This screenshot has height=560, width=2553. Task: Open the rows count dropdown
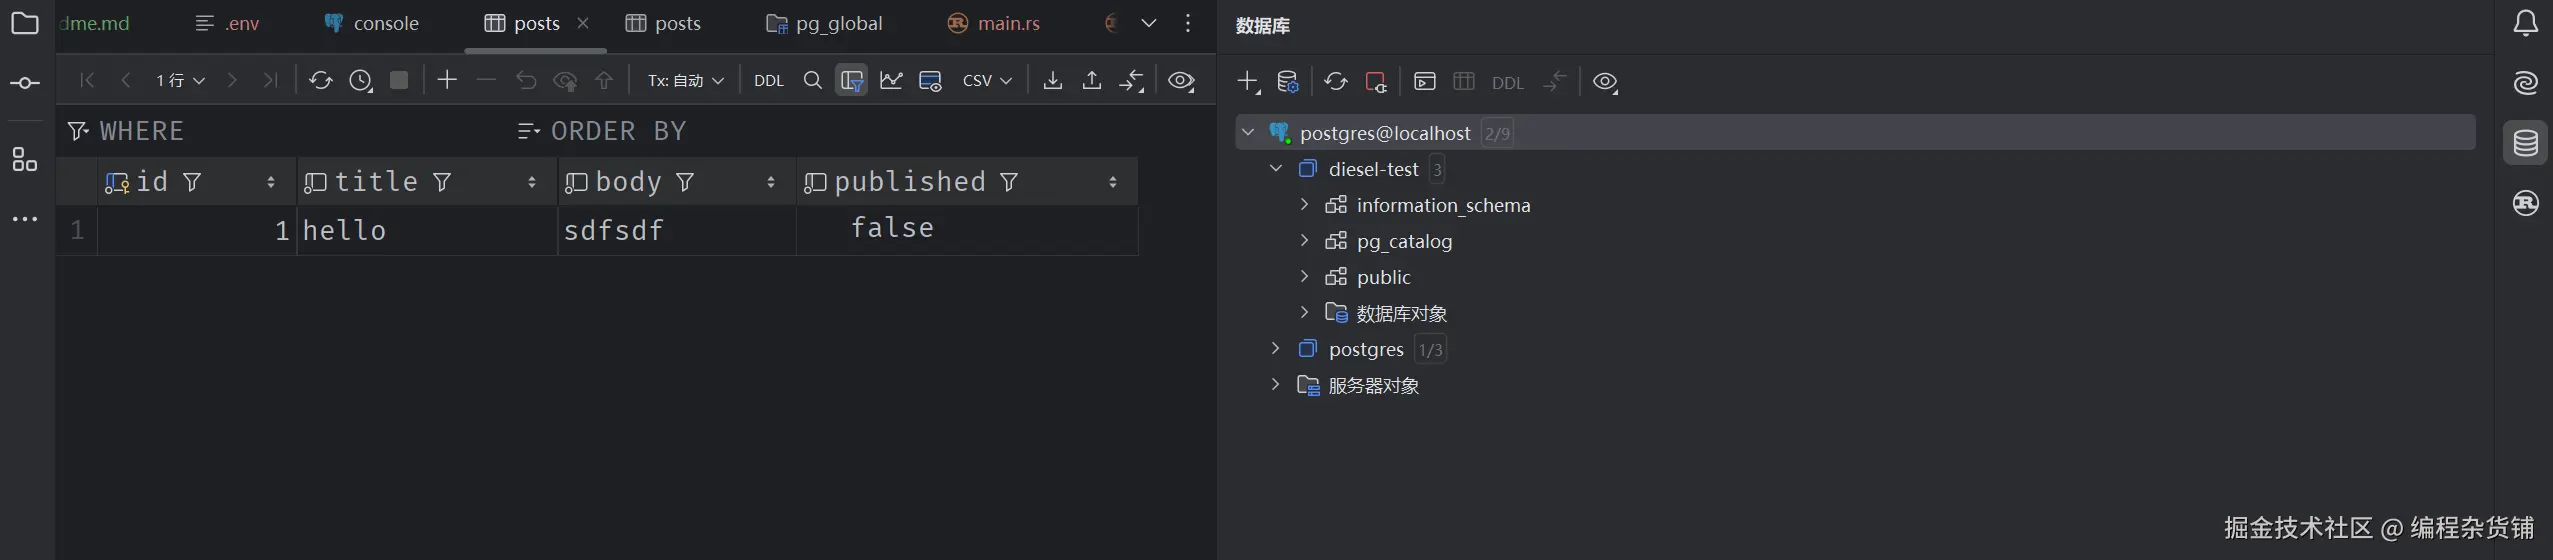[x=180, y=80]
